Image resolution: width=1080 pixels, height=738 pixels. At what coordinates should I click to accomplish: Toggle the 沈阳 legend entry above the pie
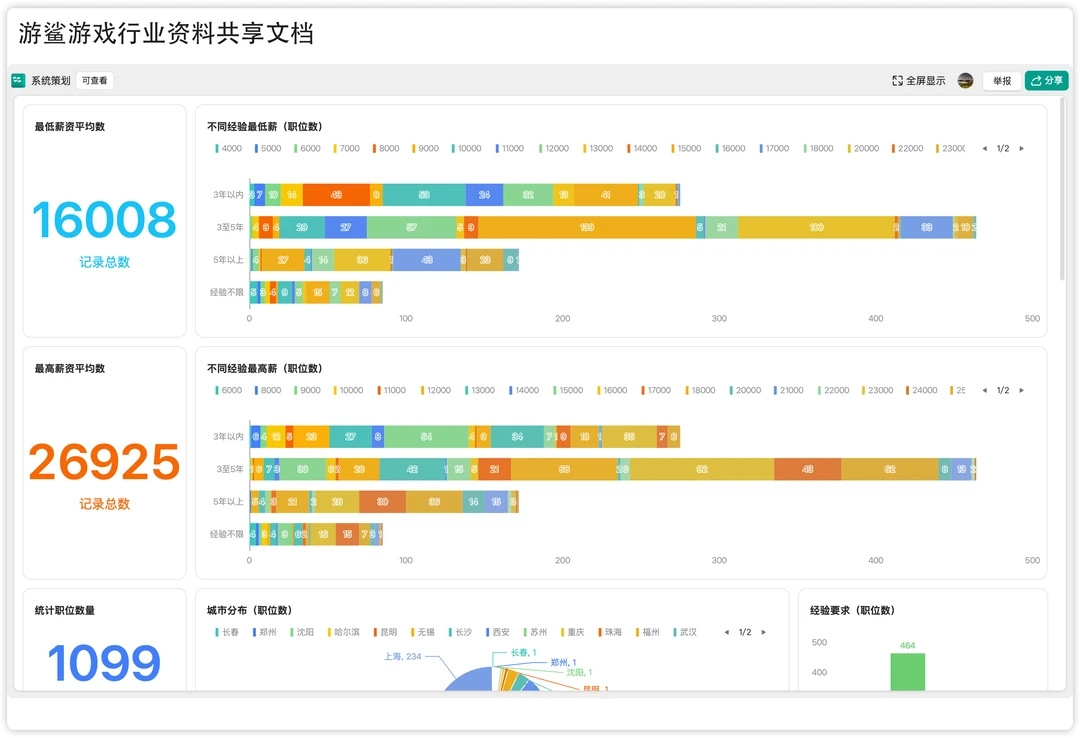[x=302, y=632]
